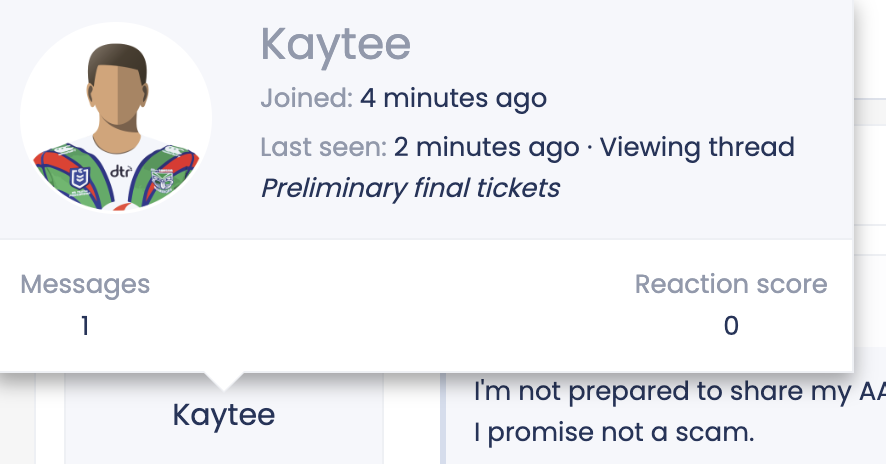Click the Reaction score label

pos(731,284)
